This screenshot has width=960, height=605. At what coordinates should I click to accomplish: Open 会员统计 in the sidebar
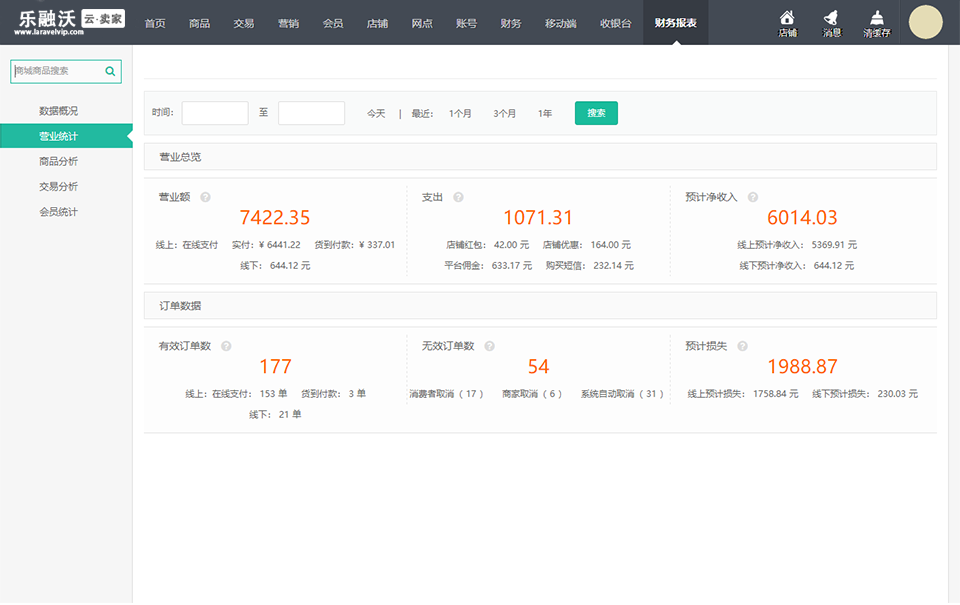[59, 212]
